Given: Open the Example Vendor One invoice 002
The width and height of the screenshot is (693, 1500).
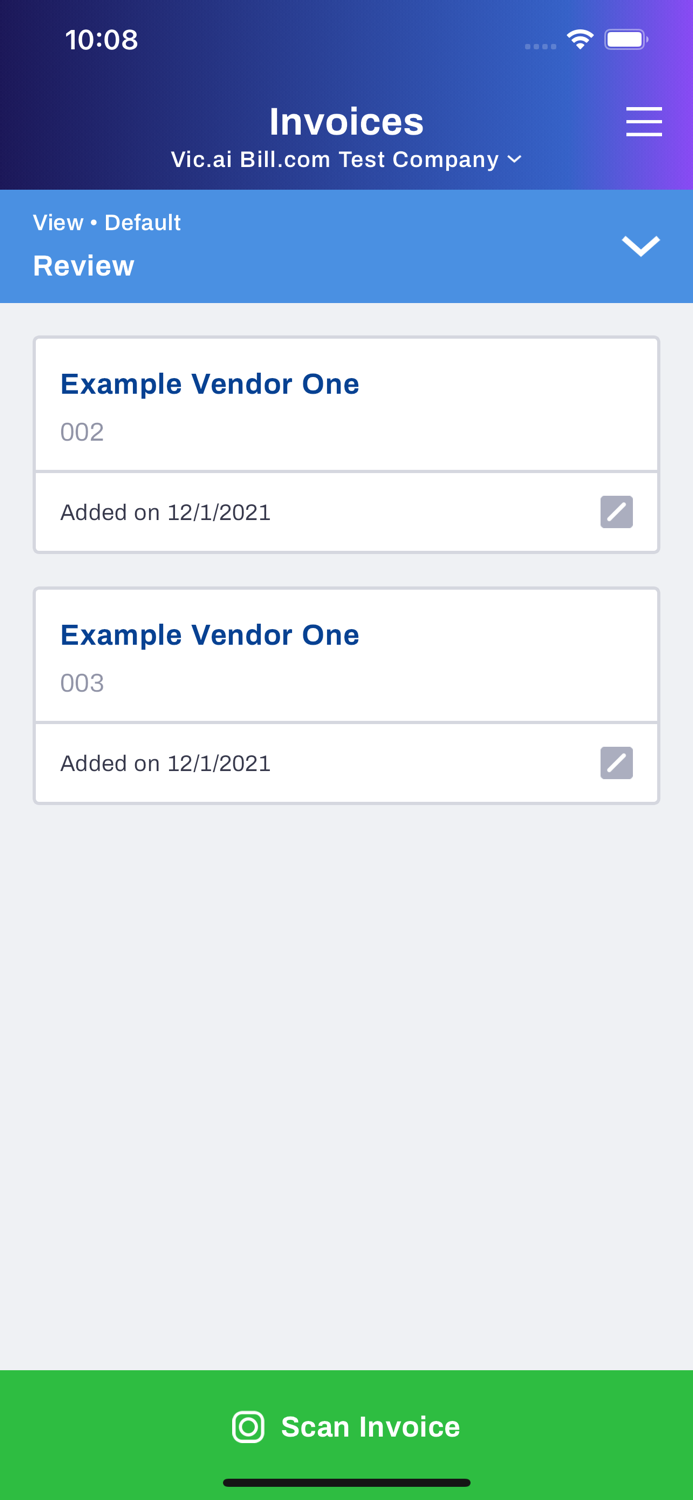Looking at the screenshot, I should (210, 383).
